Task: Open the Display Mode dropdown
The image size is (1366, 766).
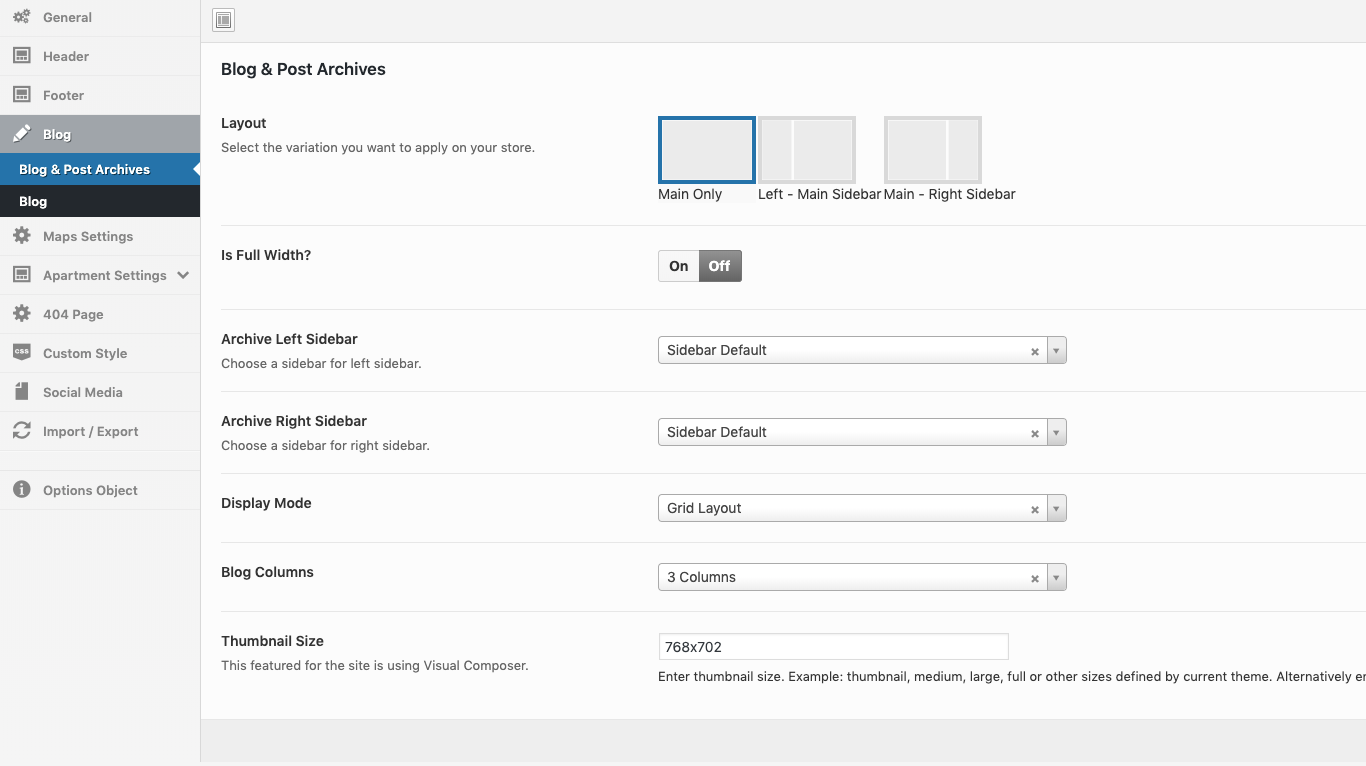Action: [1057, 509]
